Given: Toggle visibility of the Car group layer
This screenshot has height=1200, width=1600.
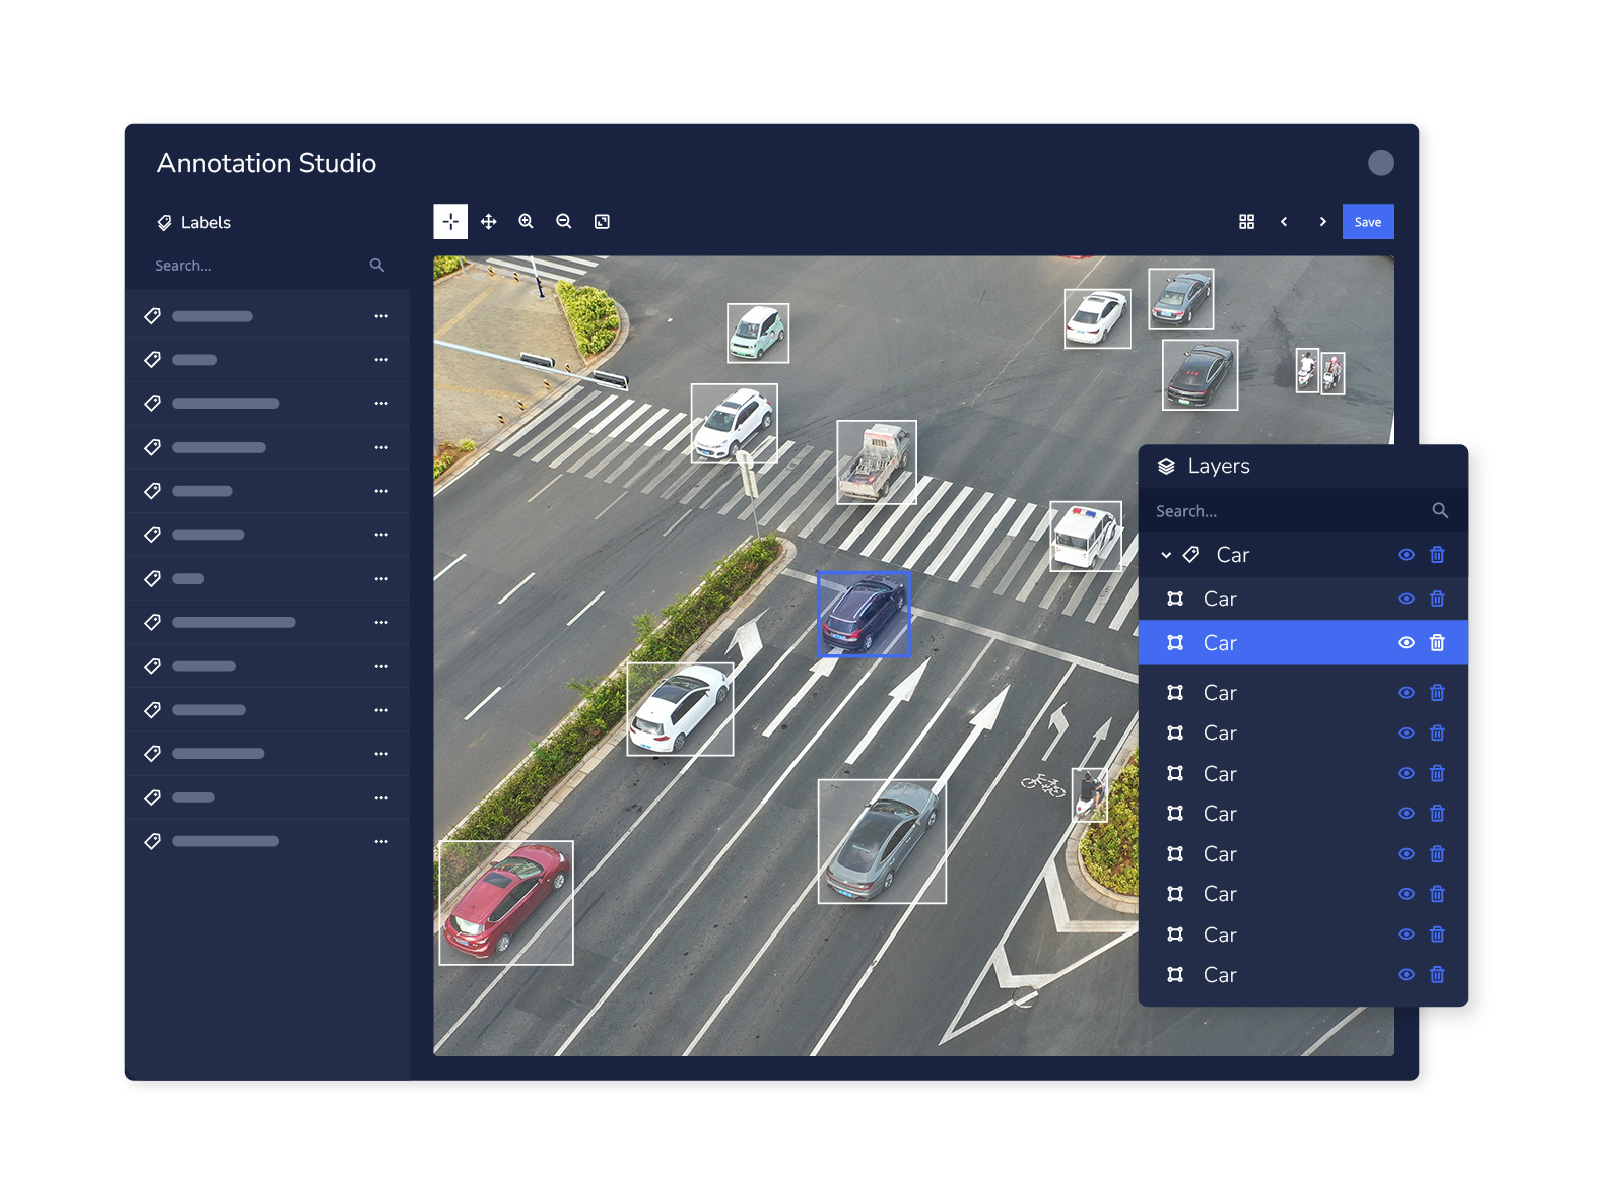Looking at the screenshot, I should pos(1406,555).
